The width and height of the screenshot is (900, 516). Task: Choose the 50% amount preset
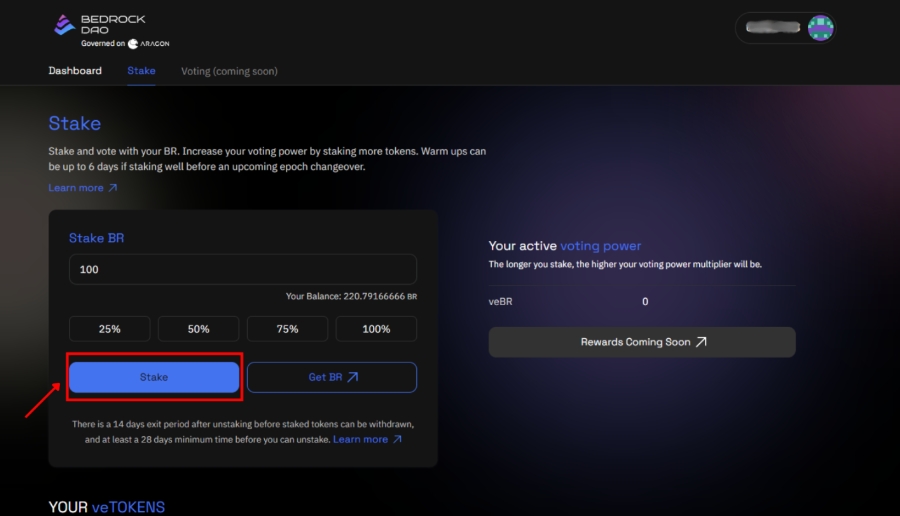[199, 329]
